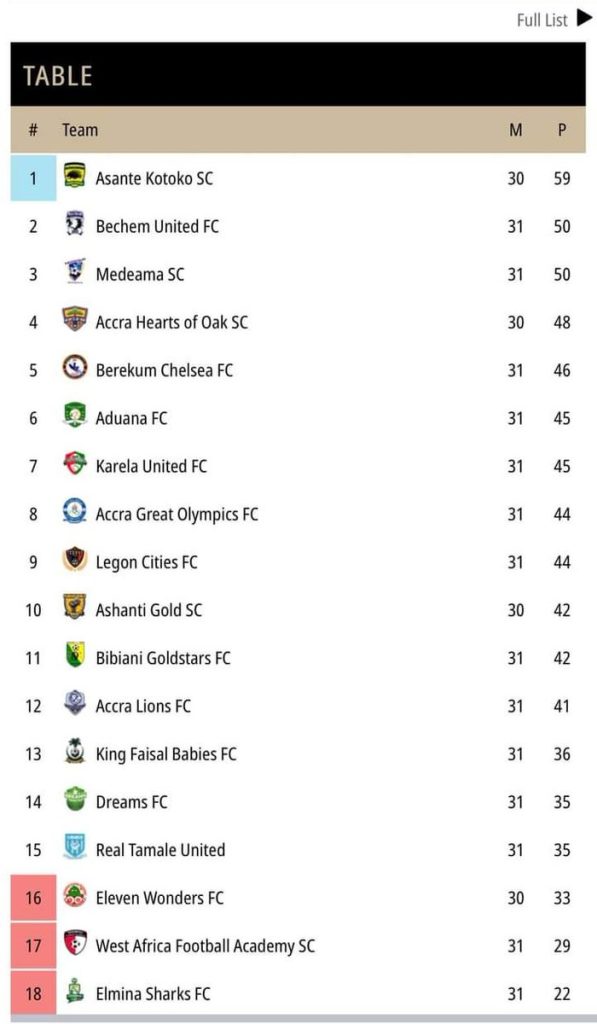
Task: Select the Legon Cities FC row
Action: coord(298,562)
